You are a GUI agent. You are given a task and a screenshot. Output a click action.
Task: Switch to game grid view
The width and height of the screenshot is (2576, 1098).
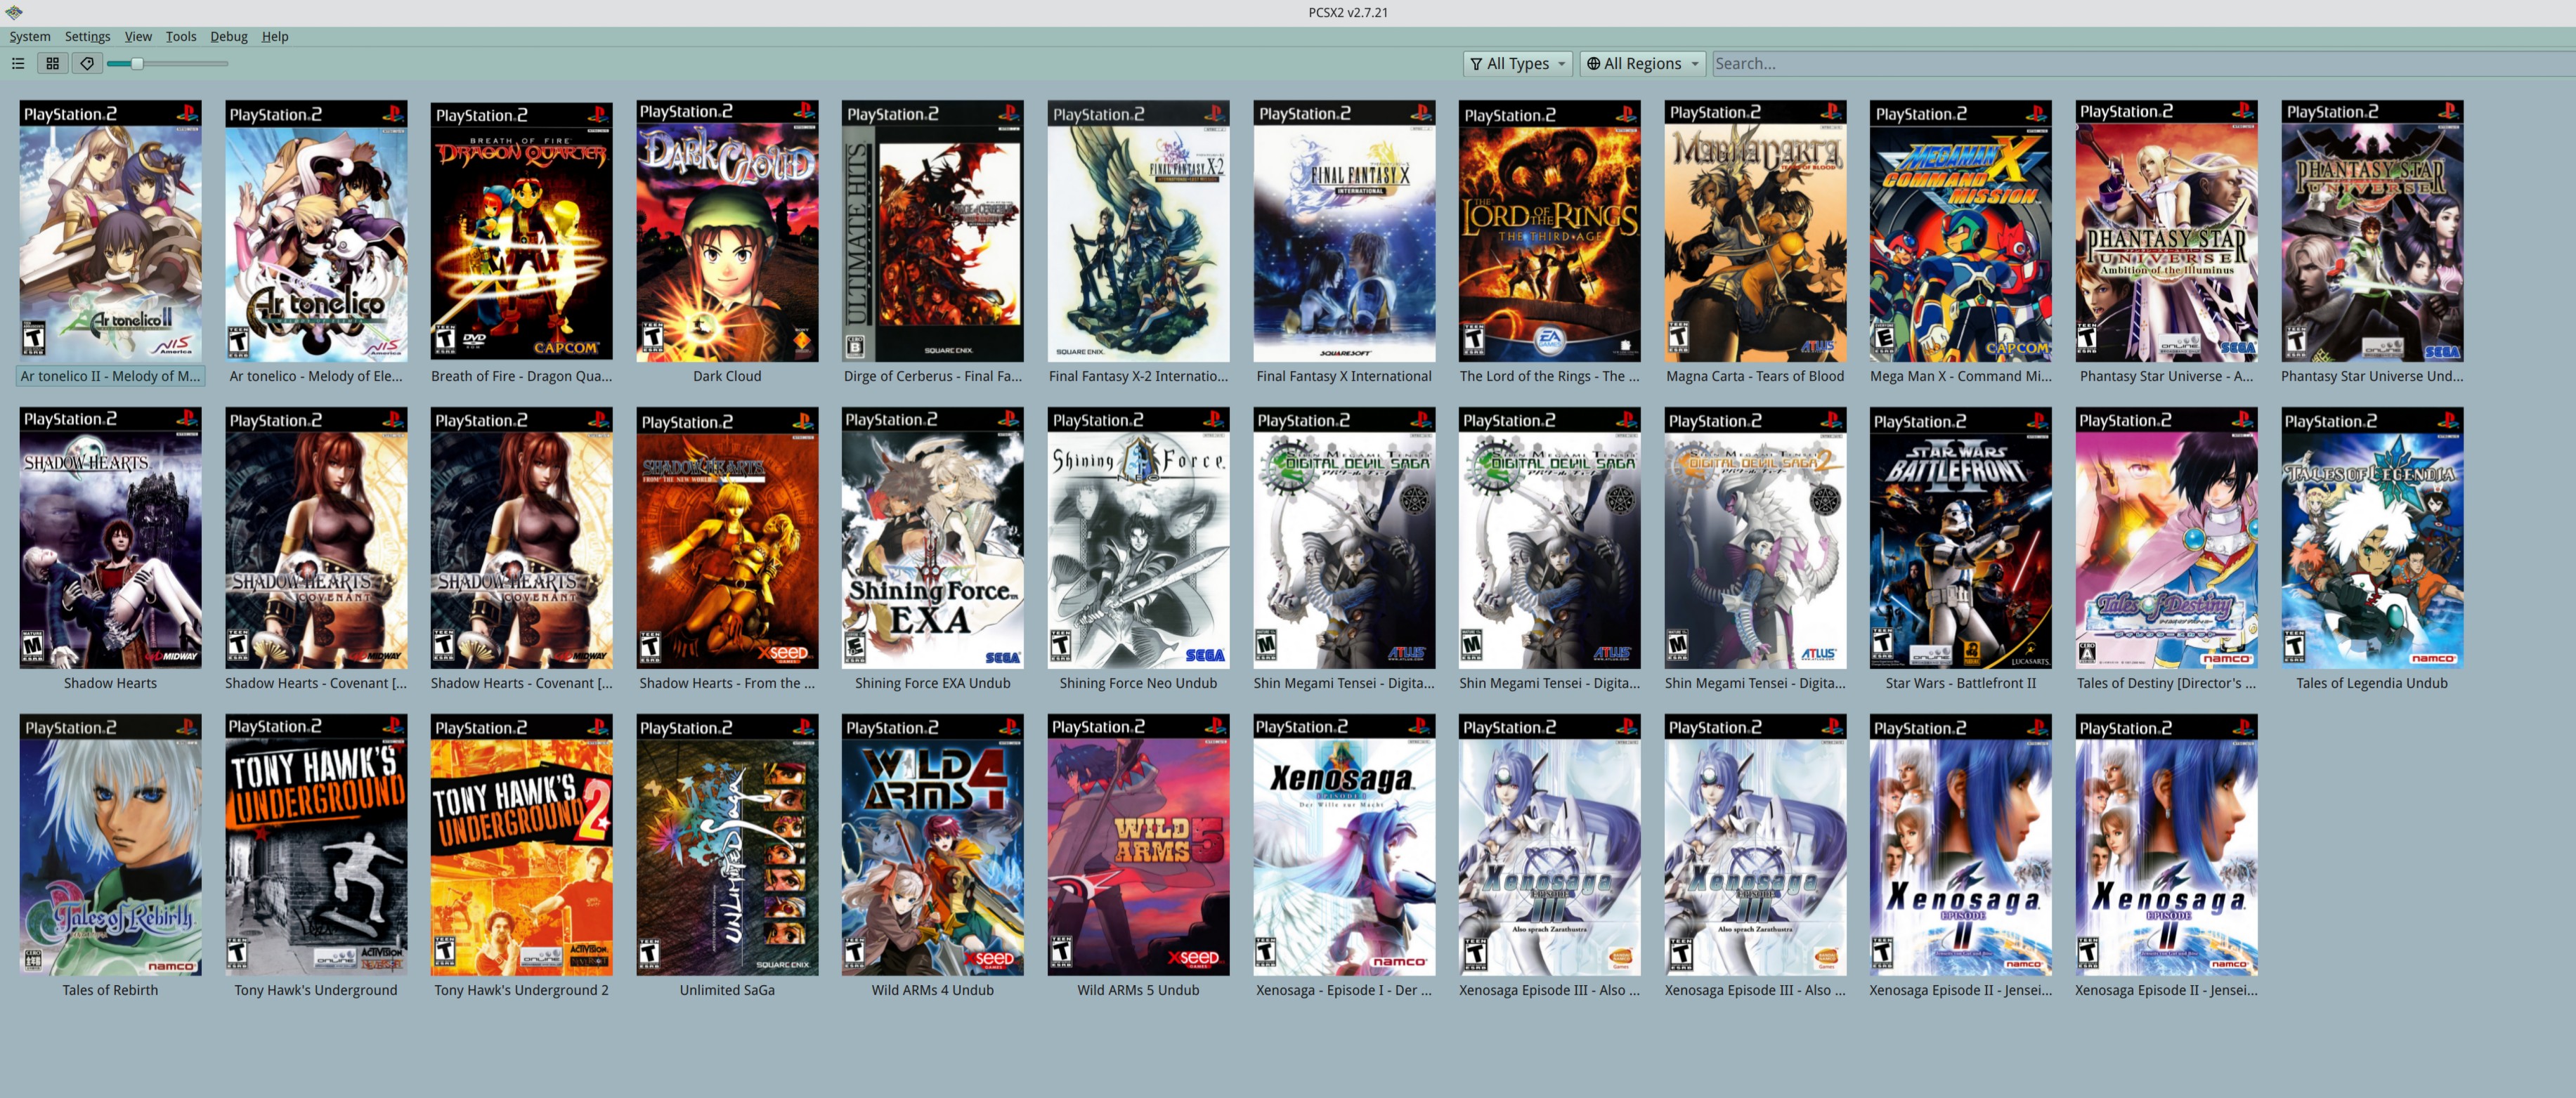(x=53, y=63)
